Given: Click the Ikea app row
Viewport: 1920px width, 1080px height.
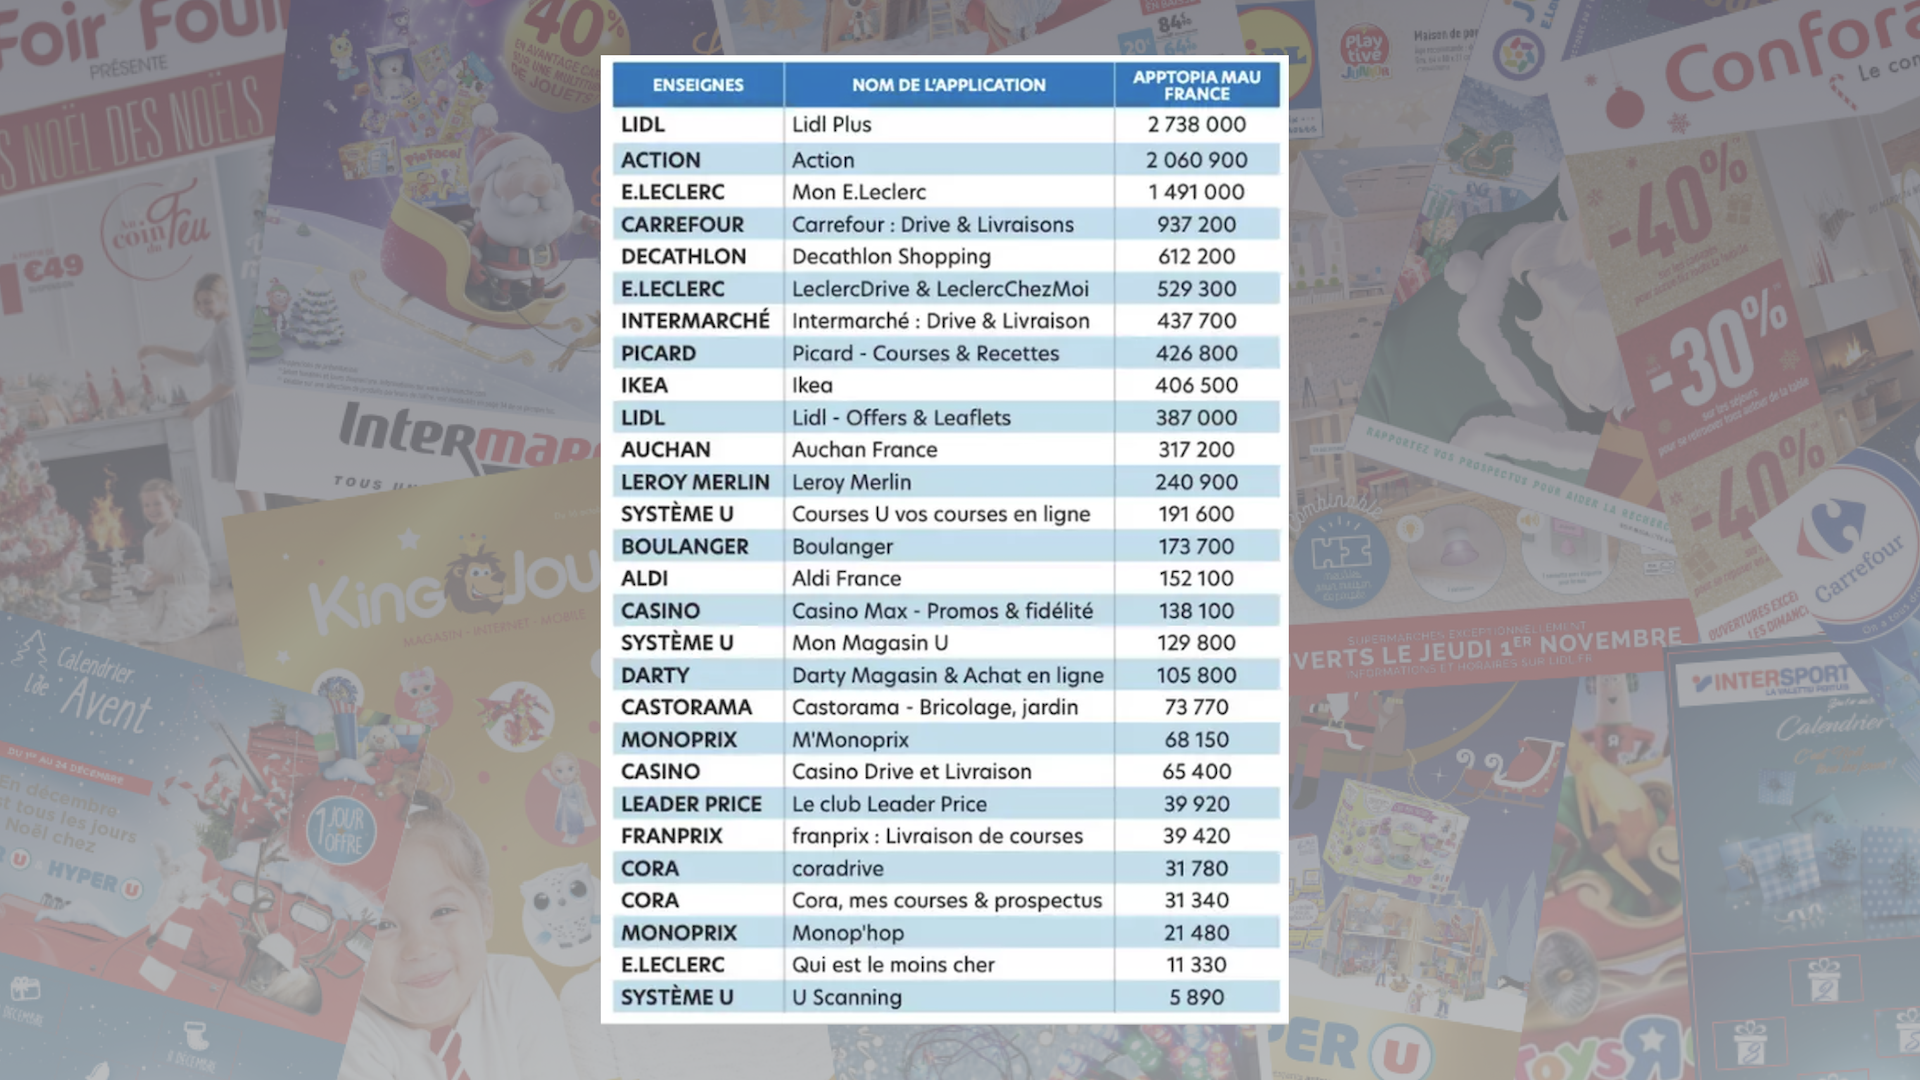Looking at the screenshot, I should point(945,384).
